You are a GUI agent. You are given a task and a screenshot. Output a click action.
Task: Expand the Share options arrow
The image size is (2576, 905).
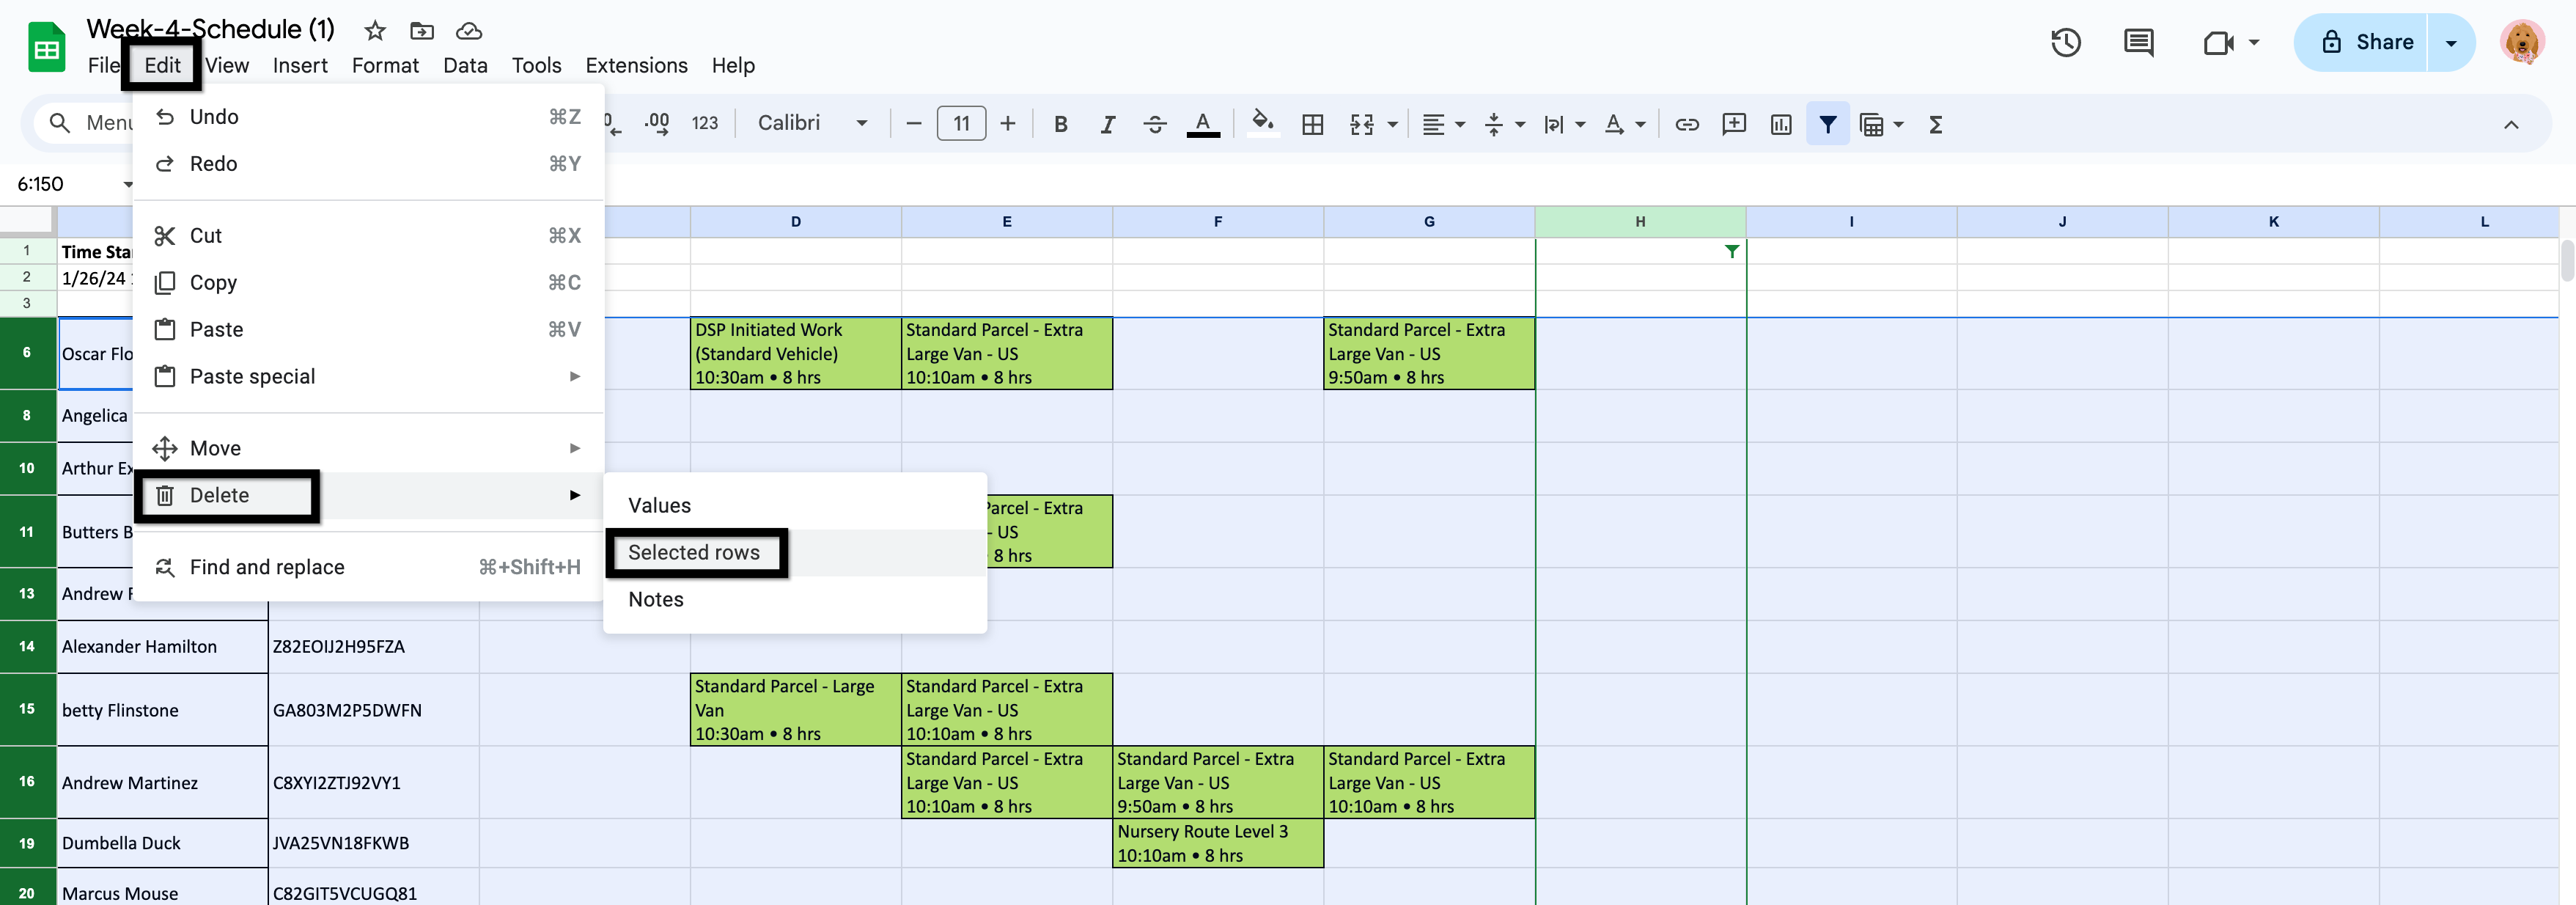pos(2450,42)
